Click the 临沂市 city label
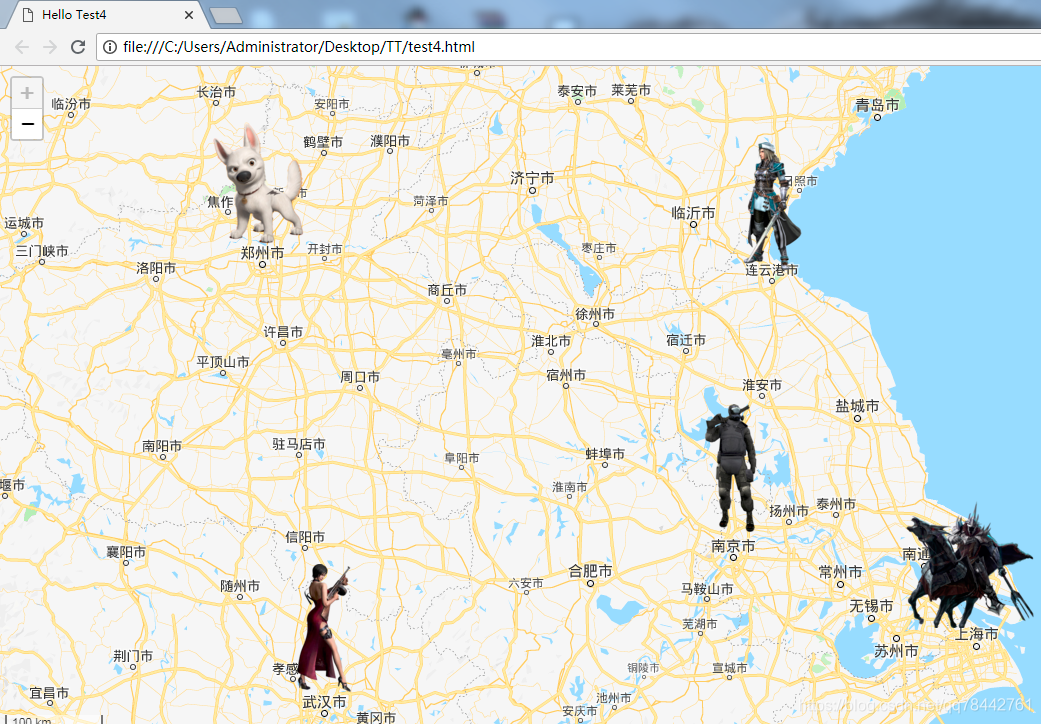 click(x=693, y=213)
